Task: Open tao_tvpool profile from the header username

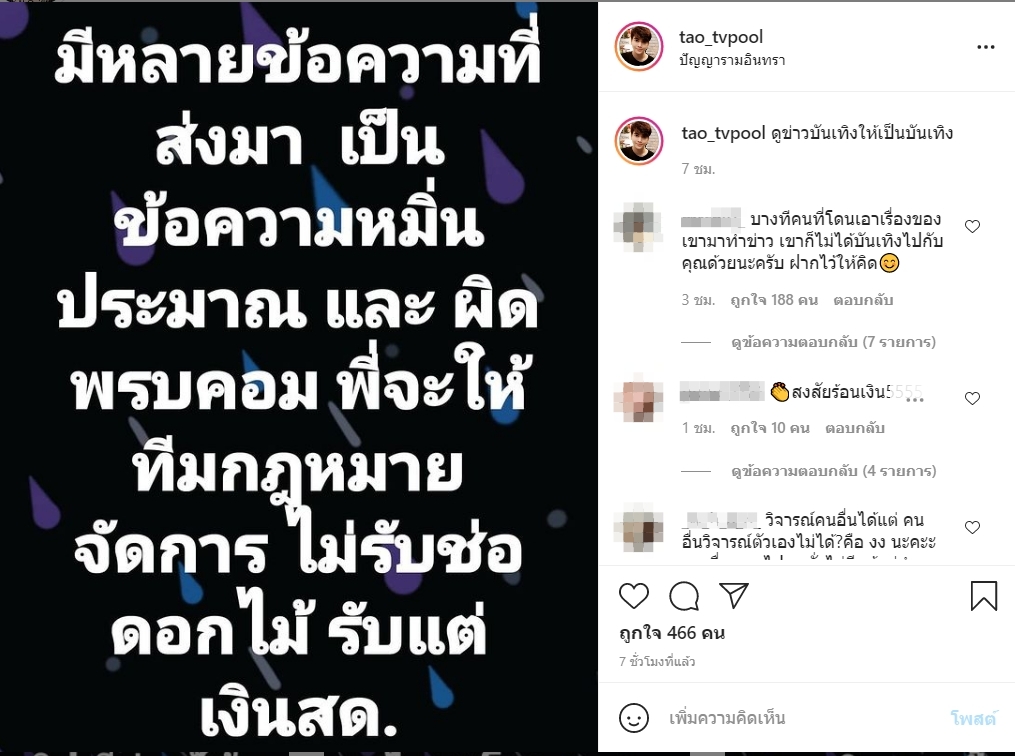Action: (x=721, y=37)
